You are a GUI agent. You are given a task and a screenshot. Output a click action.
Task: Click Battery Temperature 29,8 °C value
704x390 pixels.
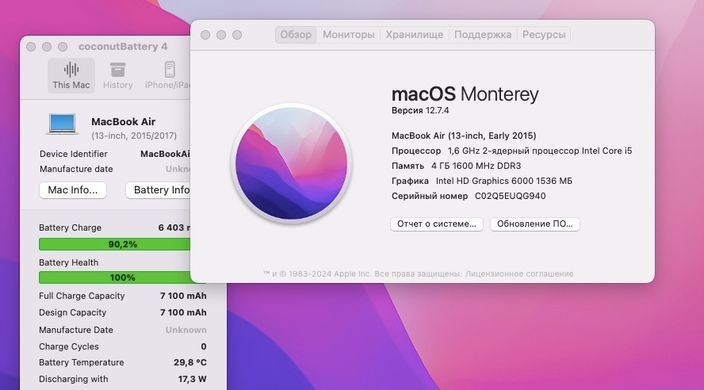point(190,363)
